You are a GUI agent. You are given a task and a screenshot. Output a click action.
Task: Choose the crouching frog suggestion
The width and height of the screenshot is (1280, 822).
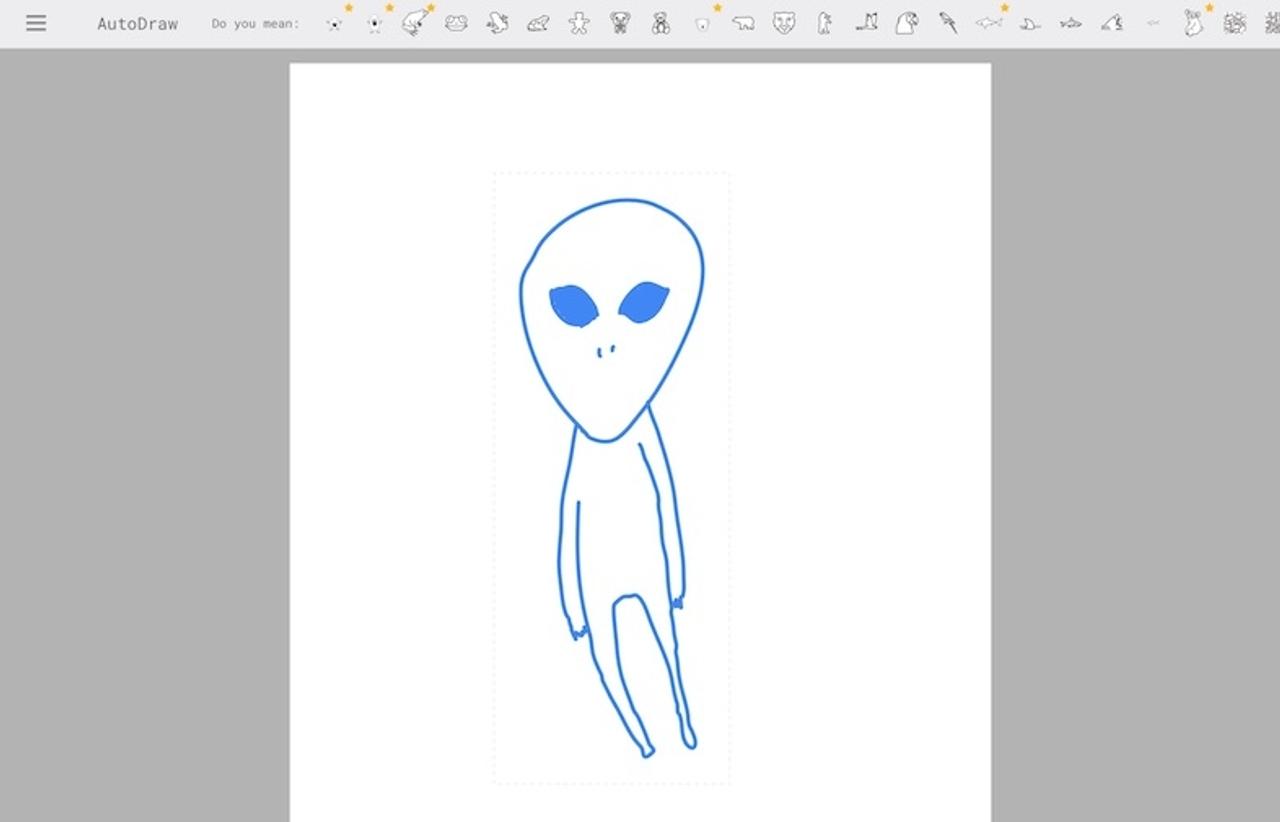click(536, 24)
